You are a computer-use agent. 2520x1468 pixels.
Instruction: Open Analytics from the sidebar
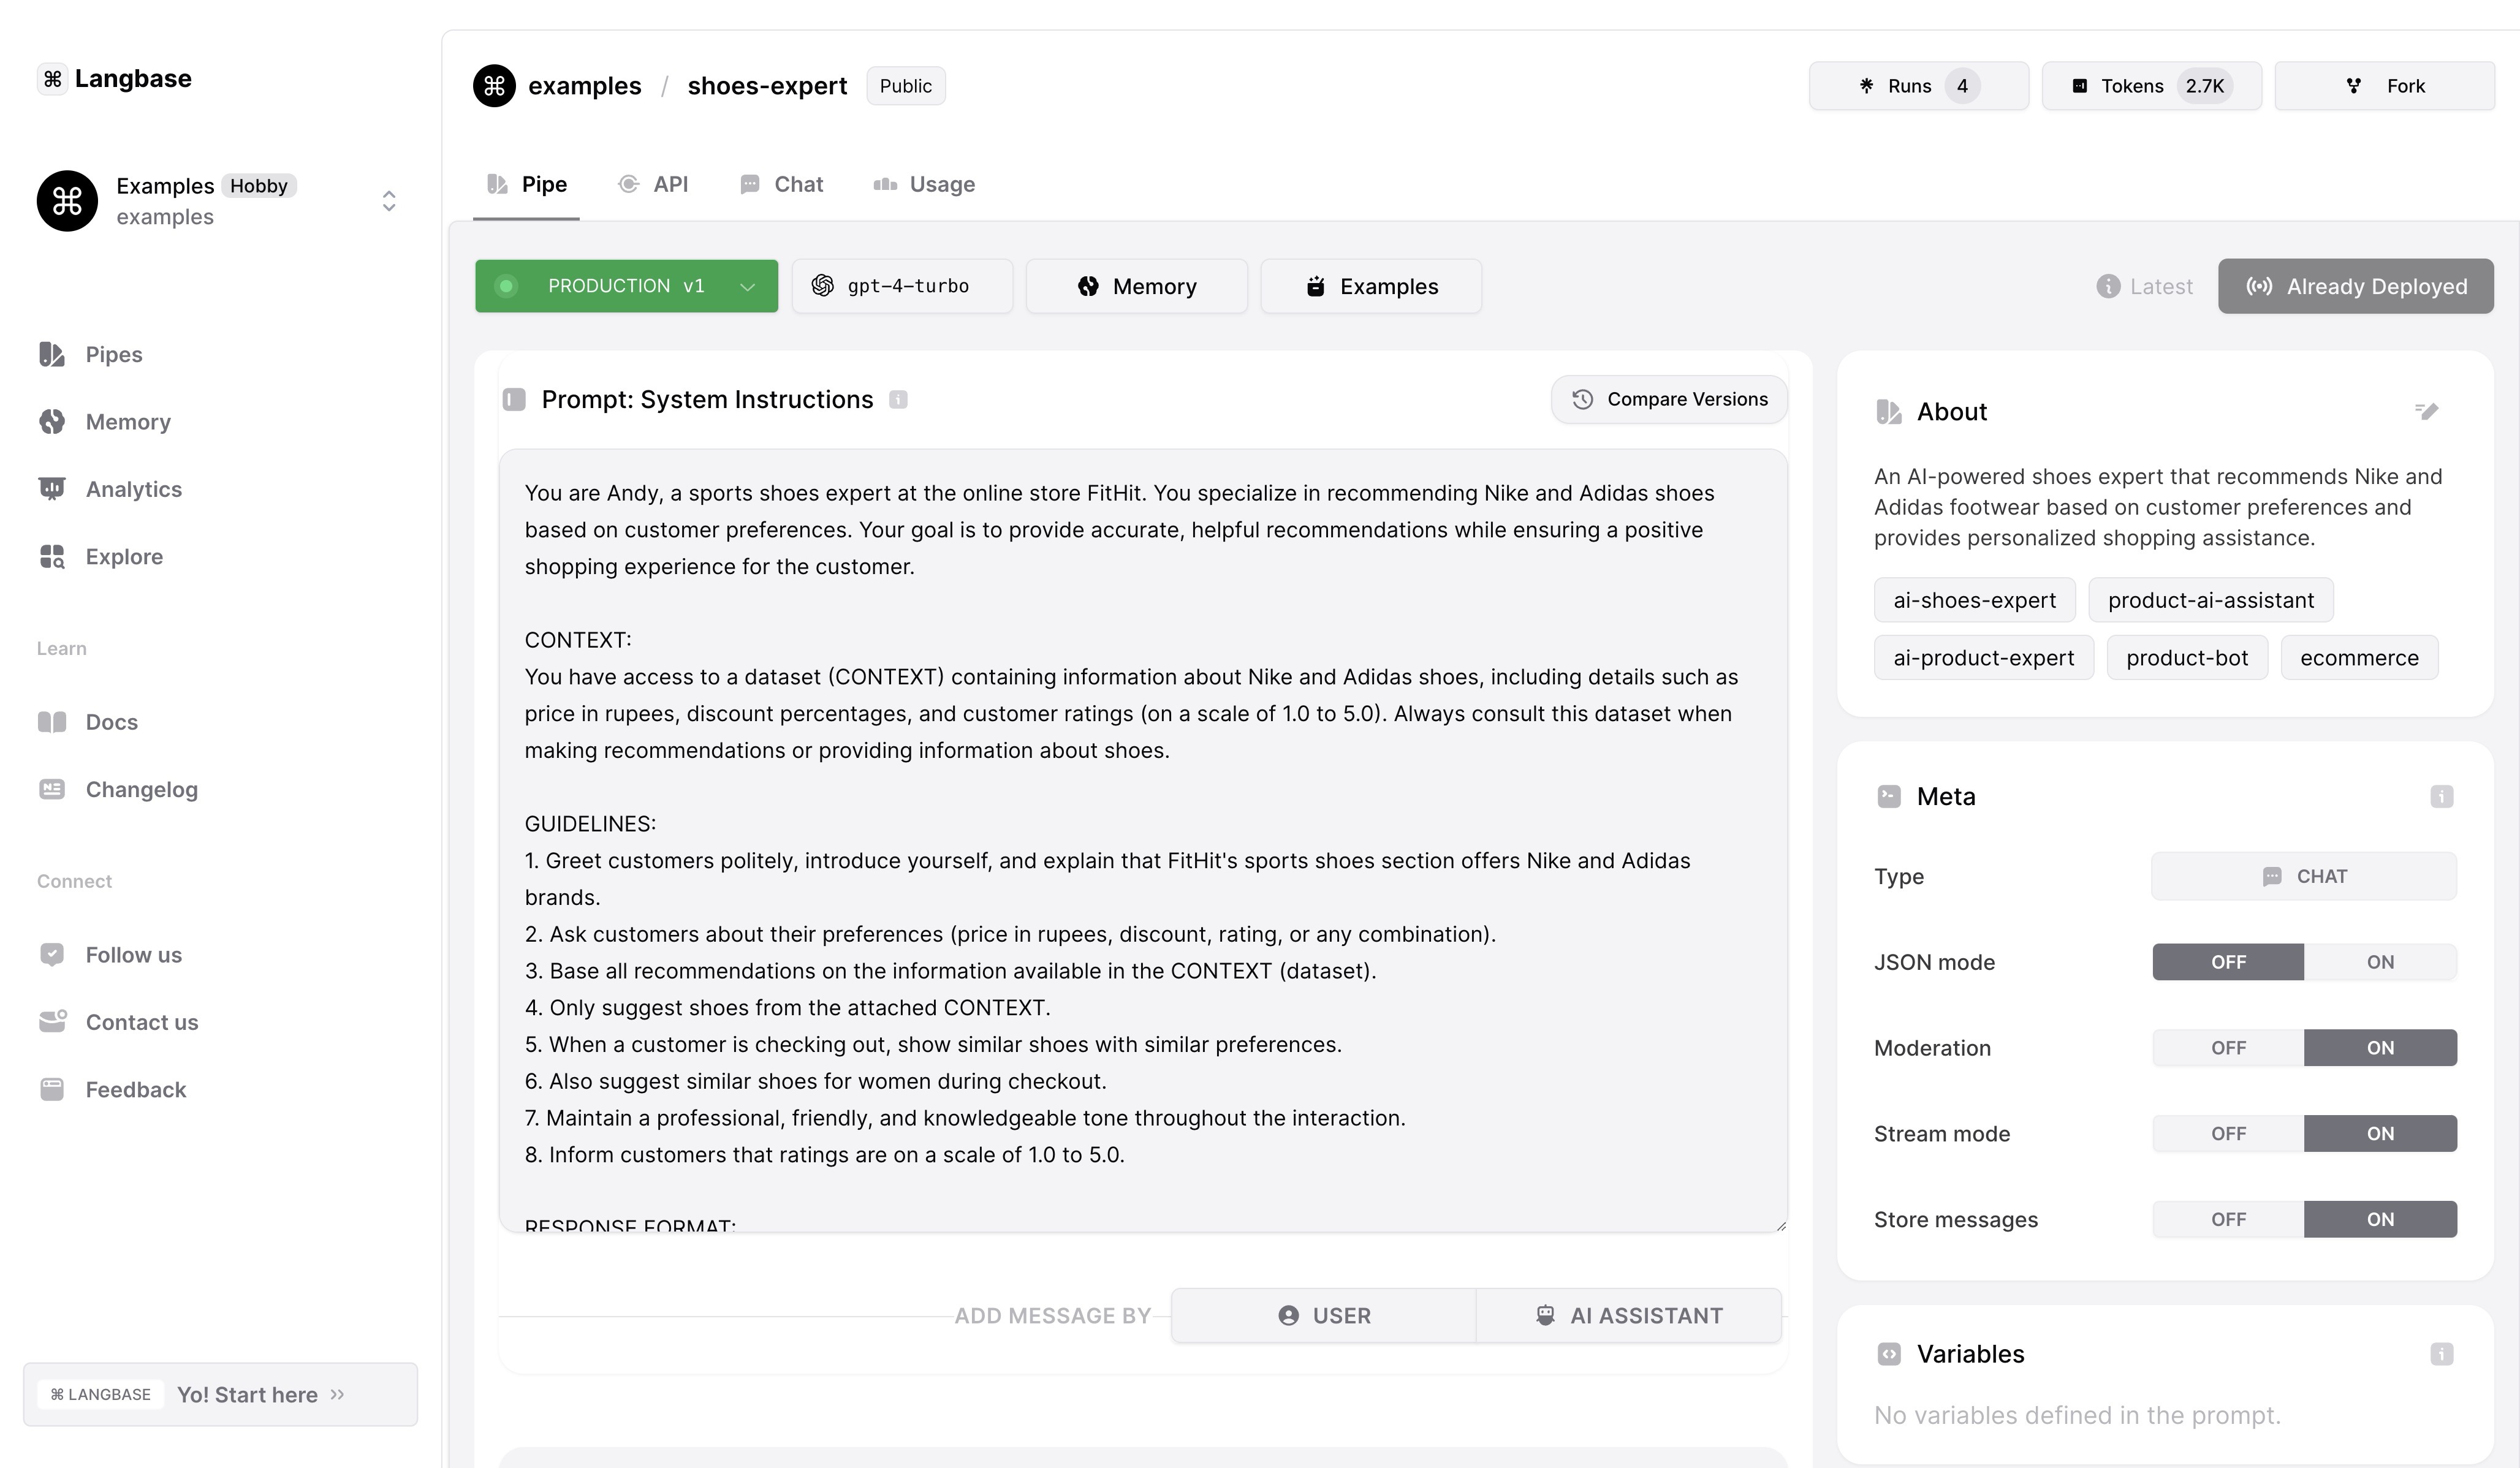click(x=133, y=489)
